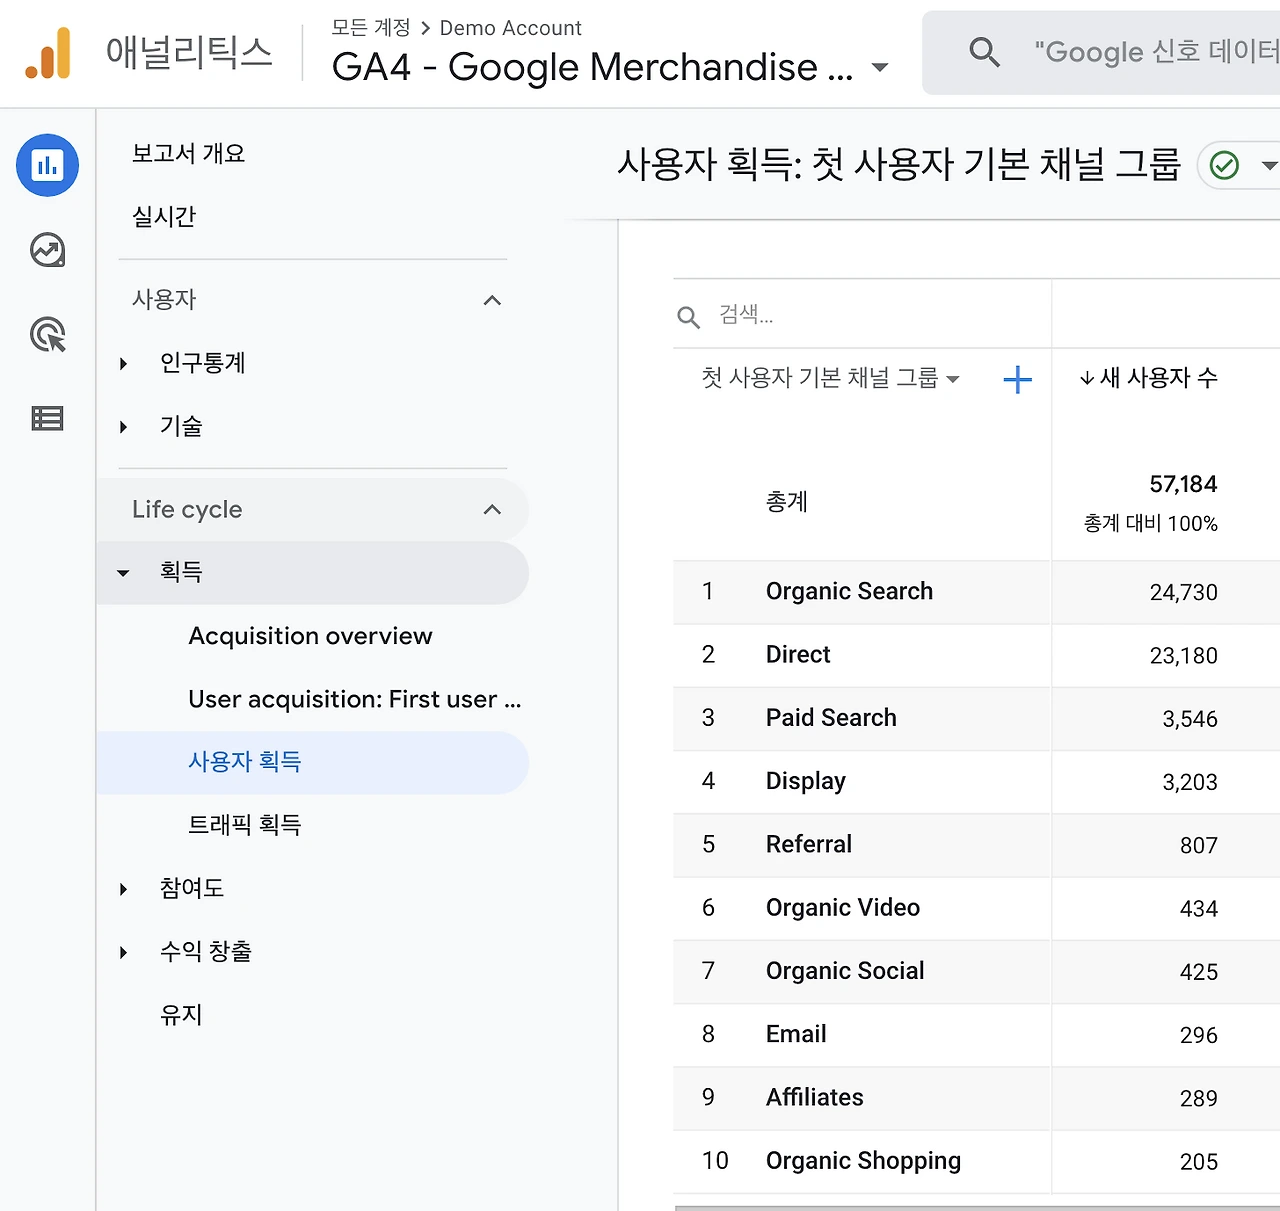Viewport: 1280px width, 1211px height.
Task: Click the GA4 - Google Merchandise property name
Action: [592, 67]
